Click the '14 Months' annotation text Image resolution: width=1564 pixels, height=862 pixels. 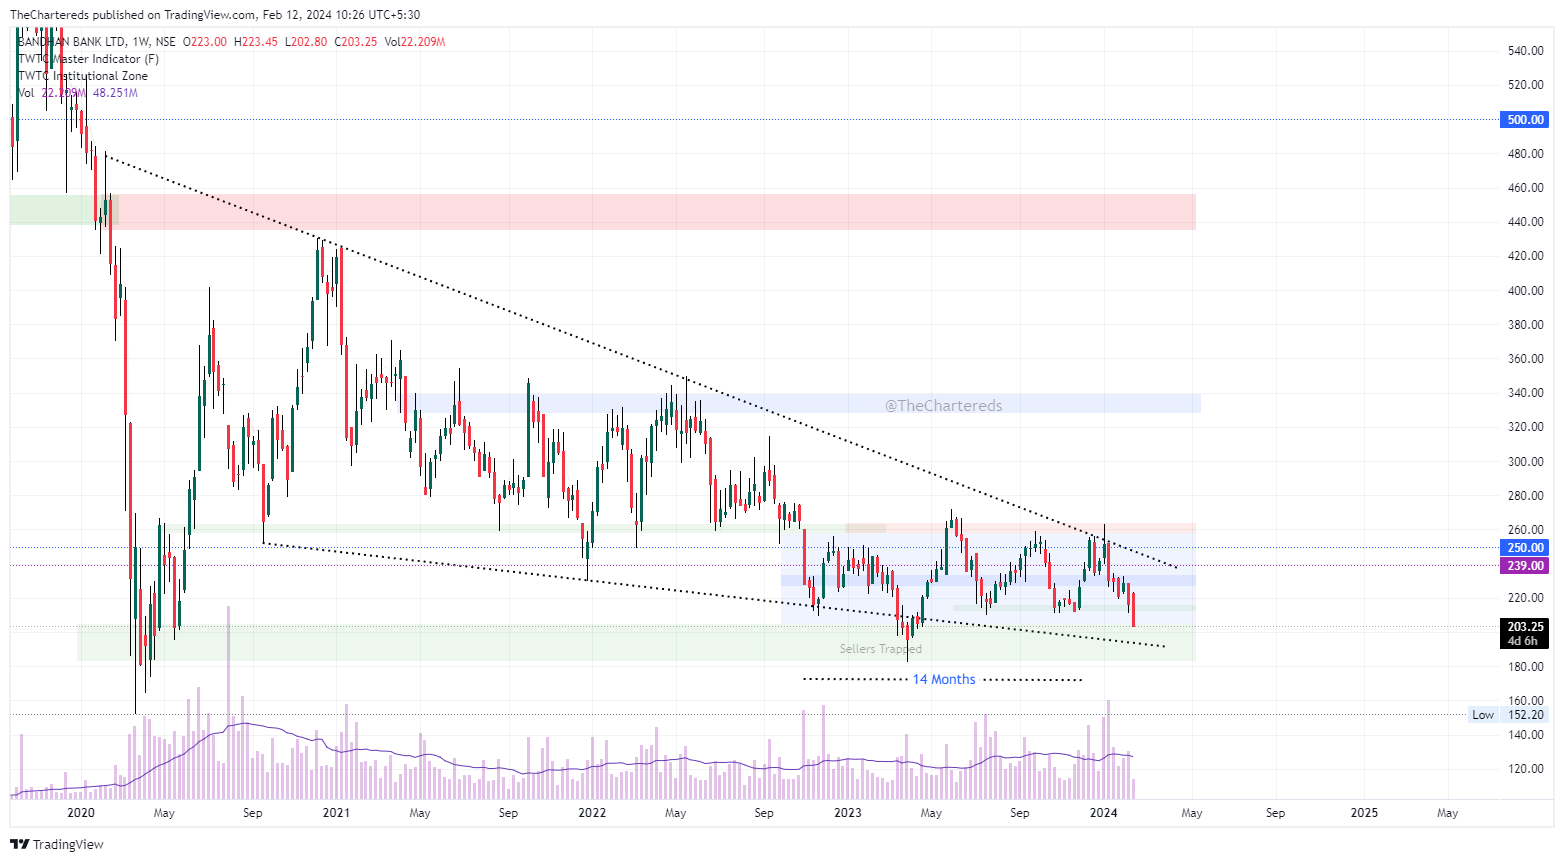[x=944, y=680]
